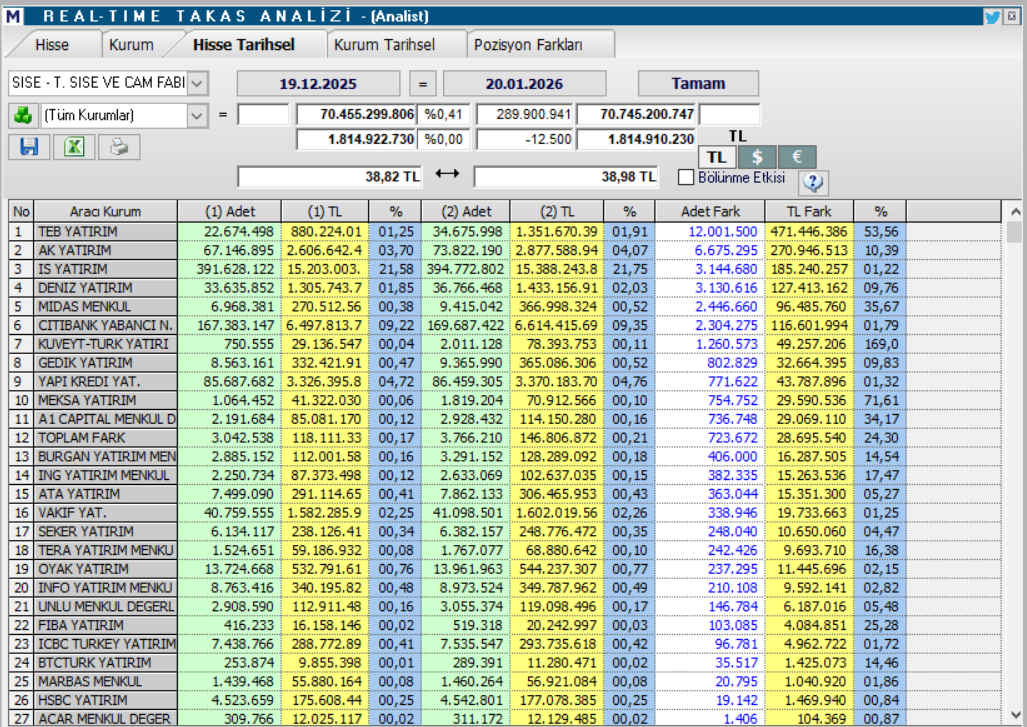Click the double-arrow price swap icon
This screenshot has height=727, width=1027.
447,175
